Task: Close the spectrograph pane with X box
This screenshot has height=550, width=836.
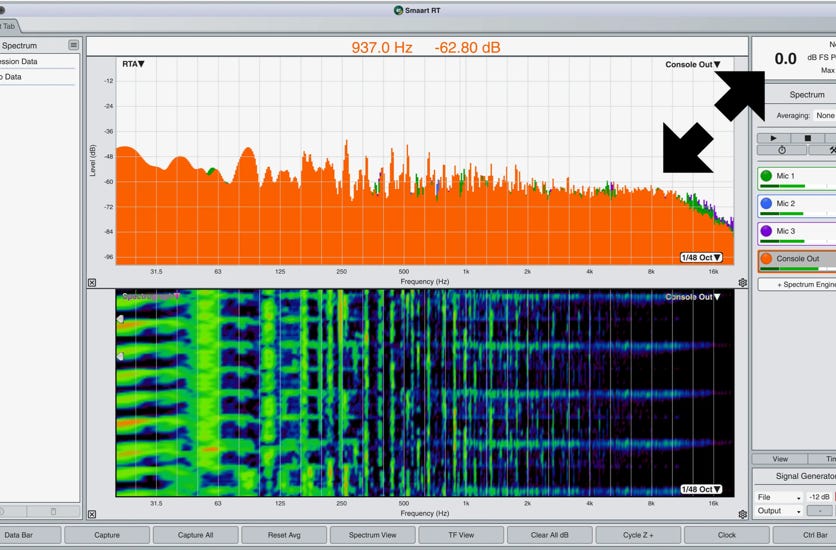Action: point(92,515)
